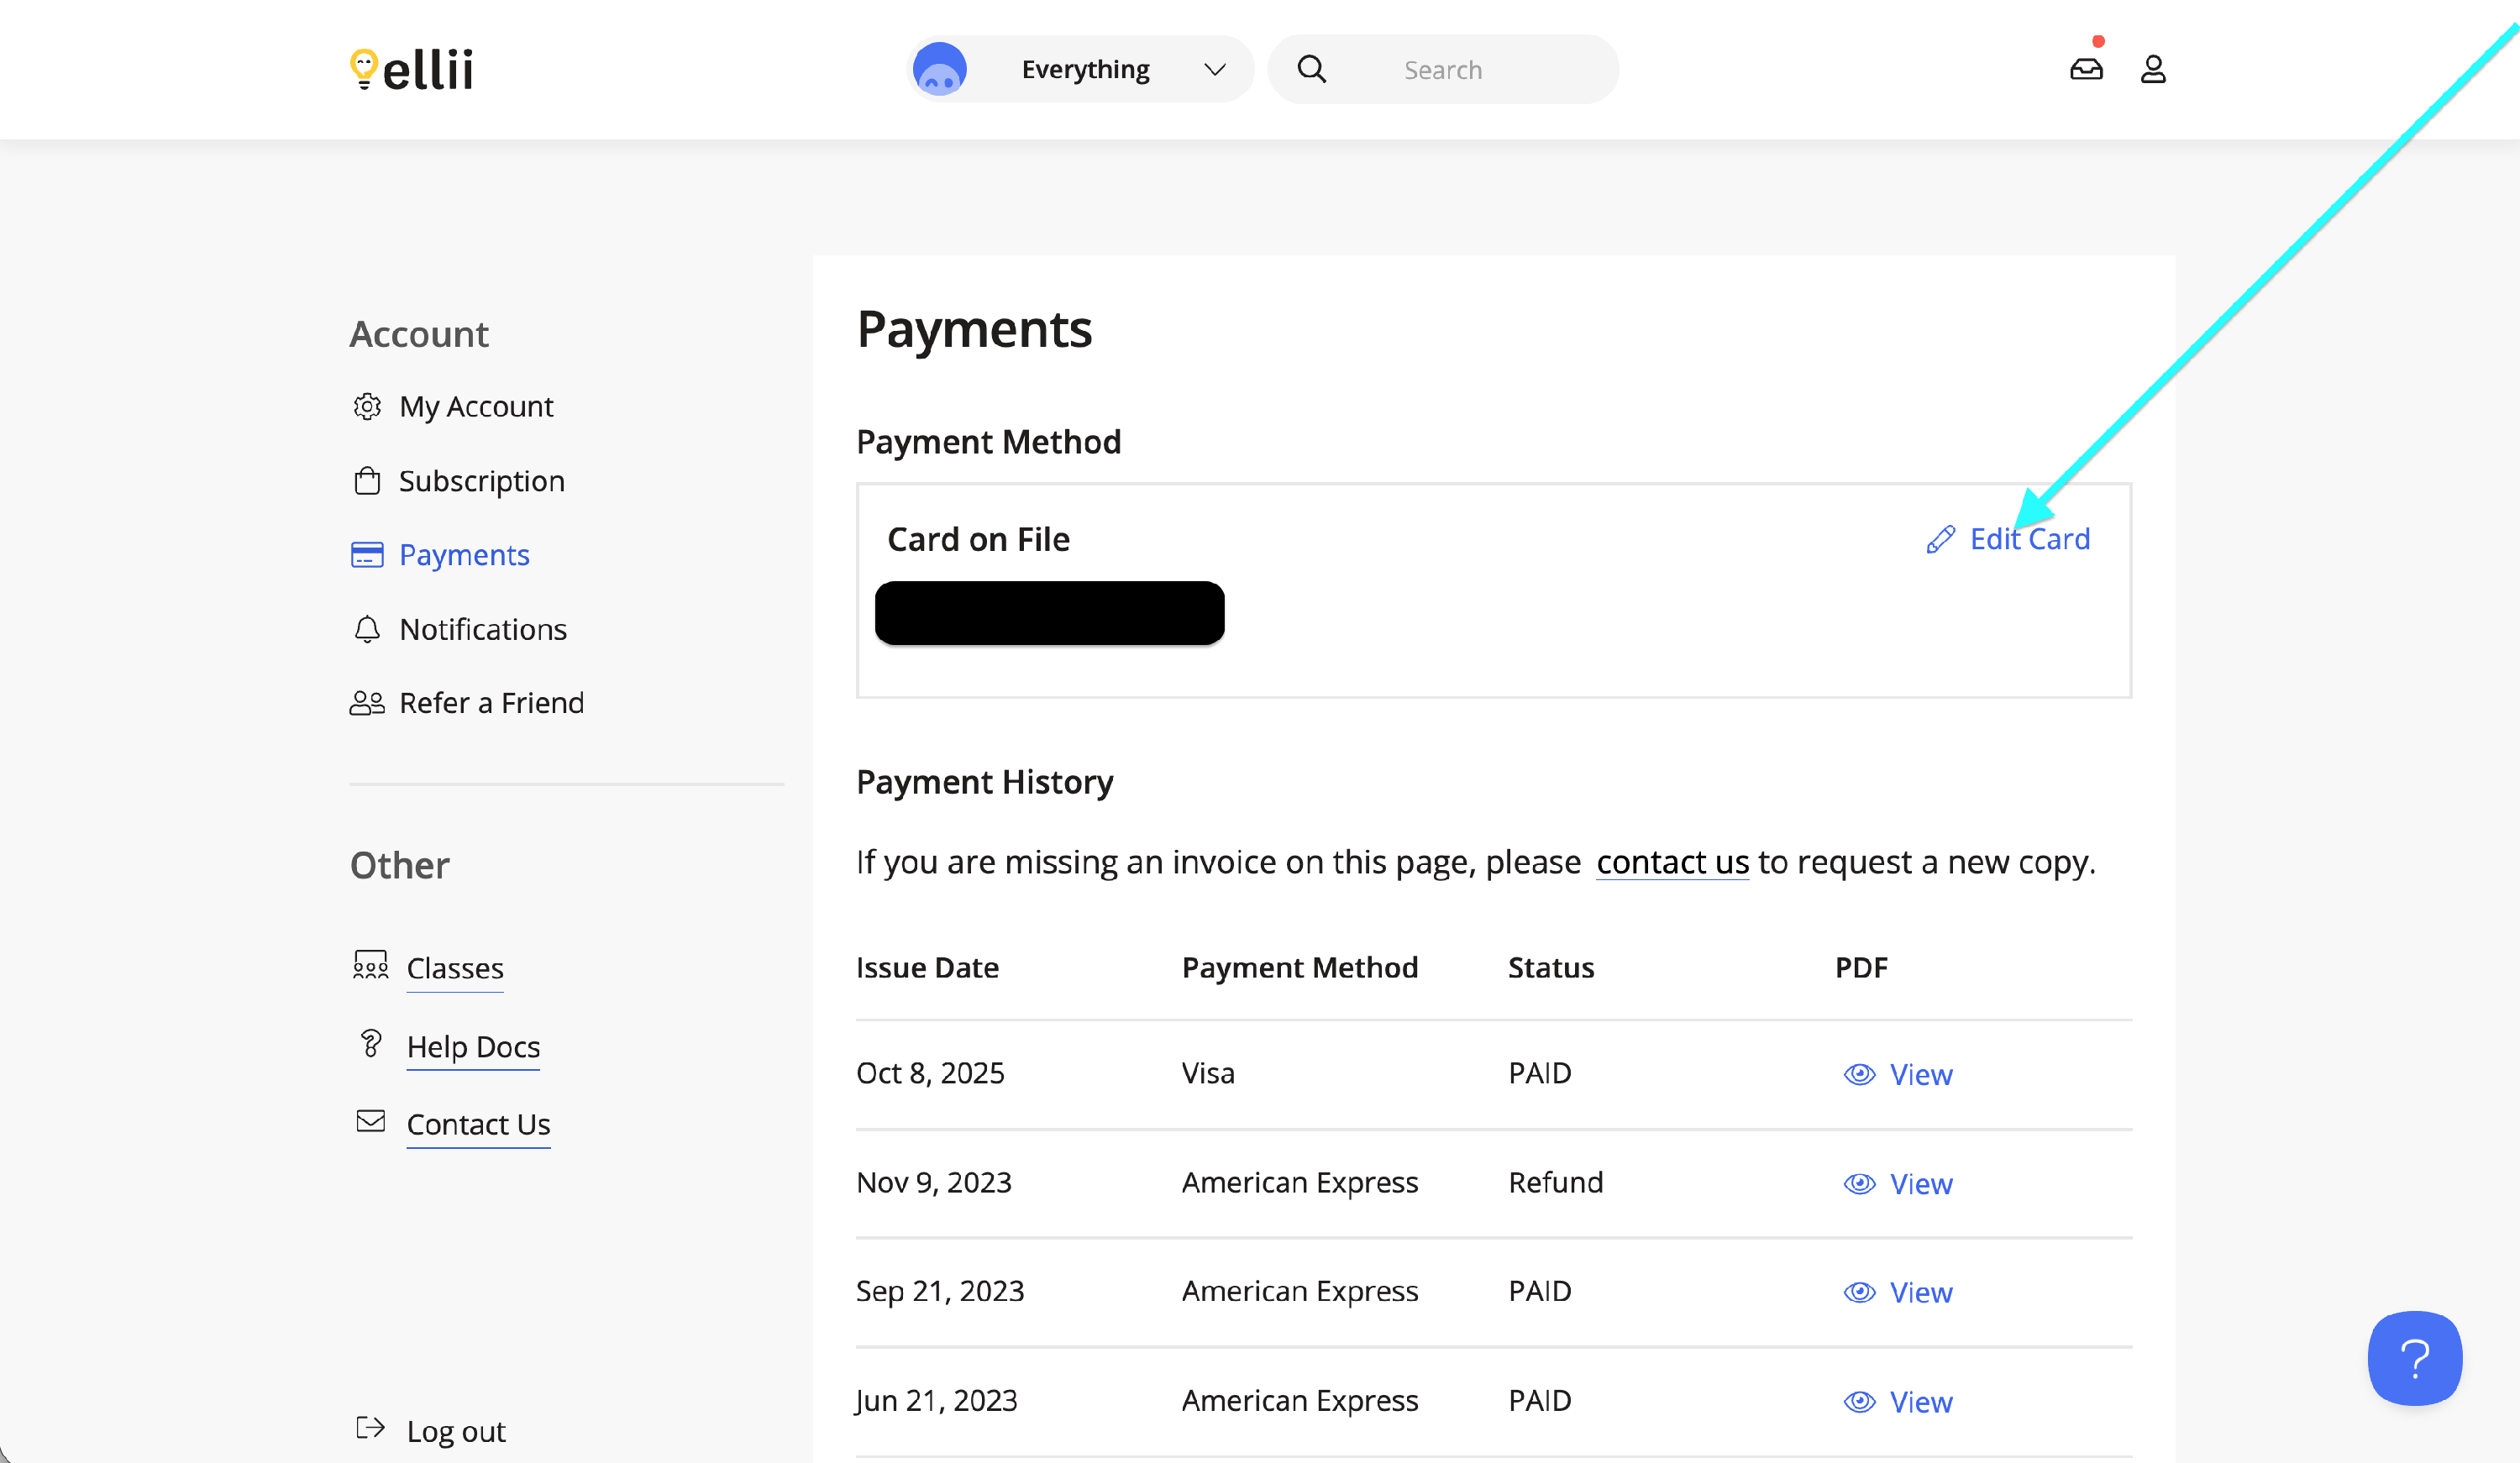Image resolution: width=2520 pixels, height=1463 pixels.
Task: Click the contact us link
Action: click(1672, 862)
